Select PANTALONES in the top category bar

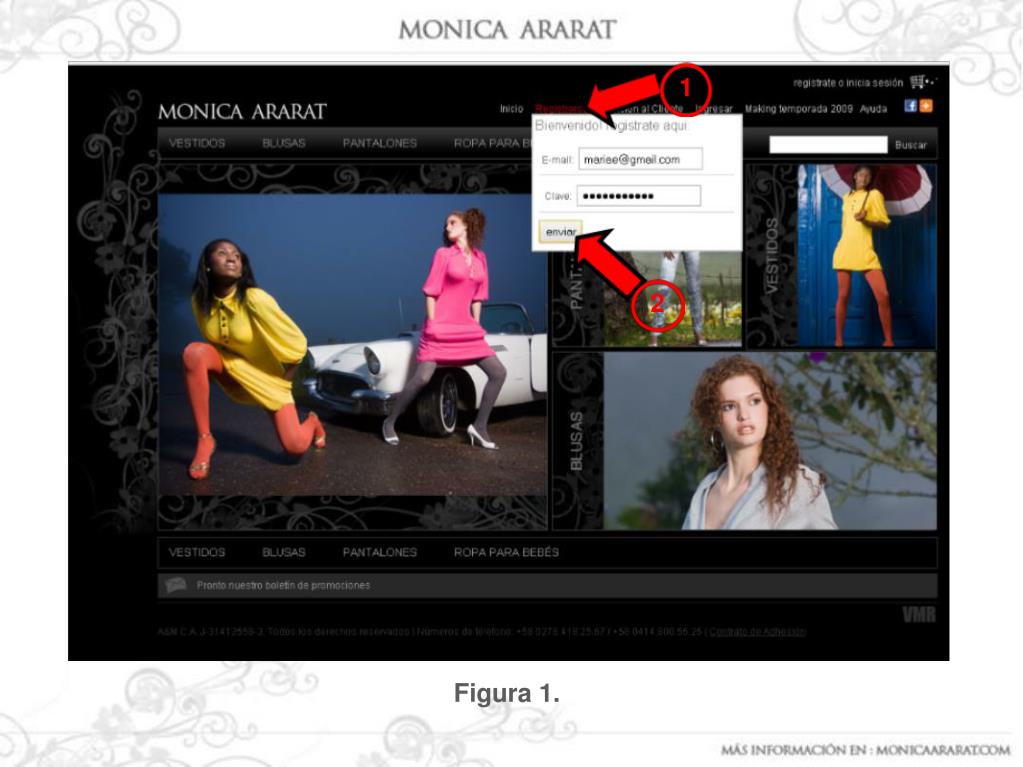[380, 143]
